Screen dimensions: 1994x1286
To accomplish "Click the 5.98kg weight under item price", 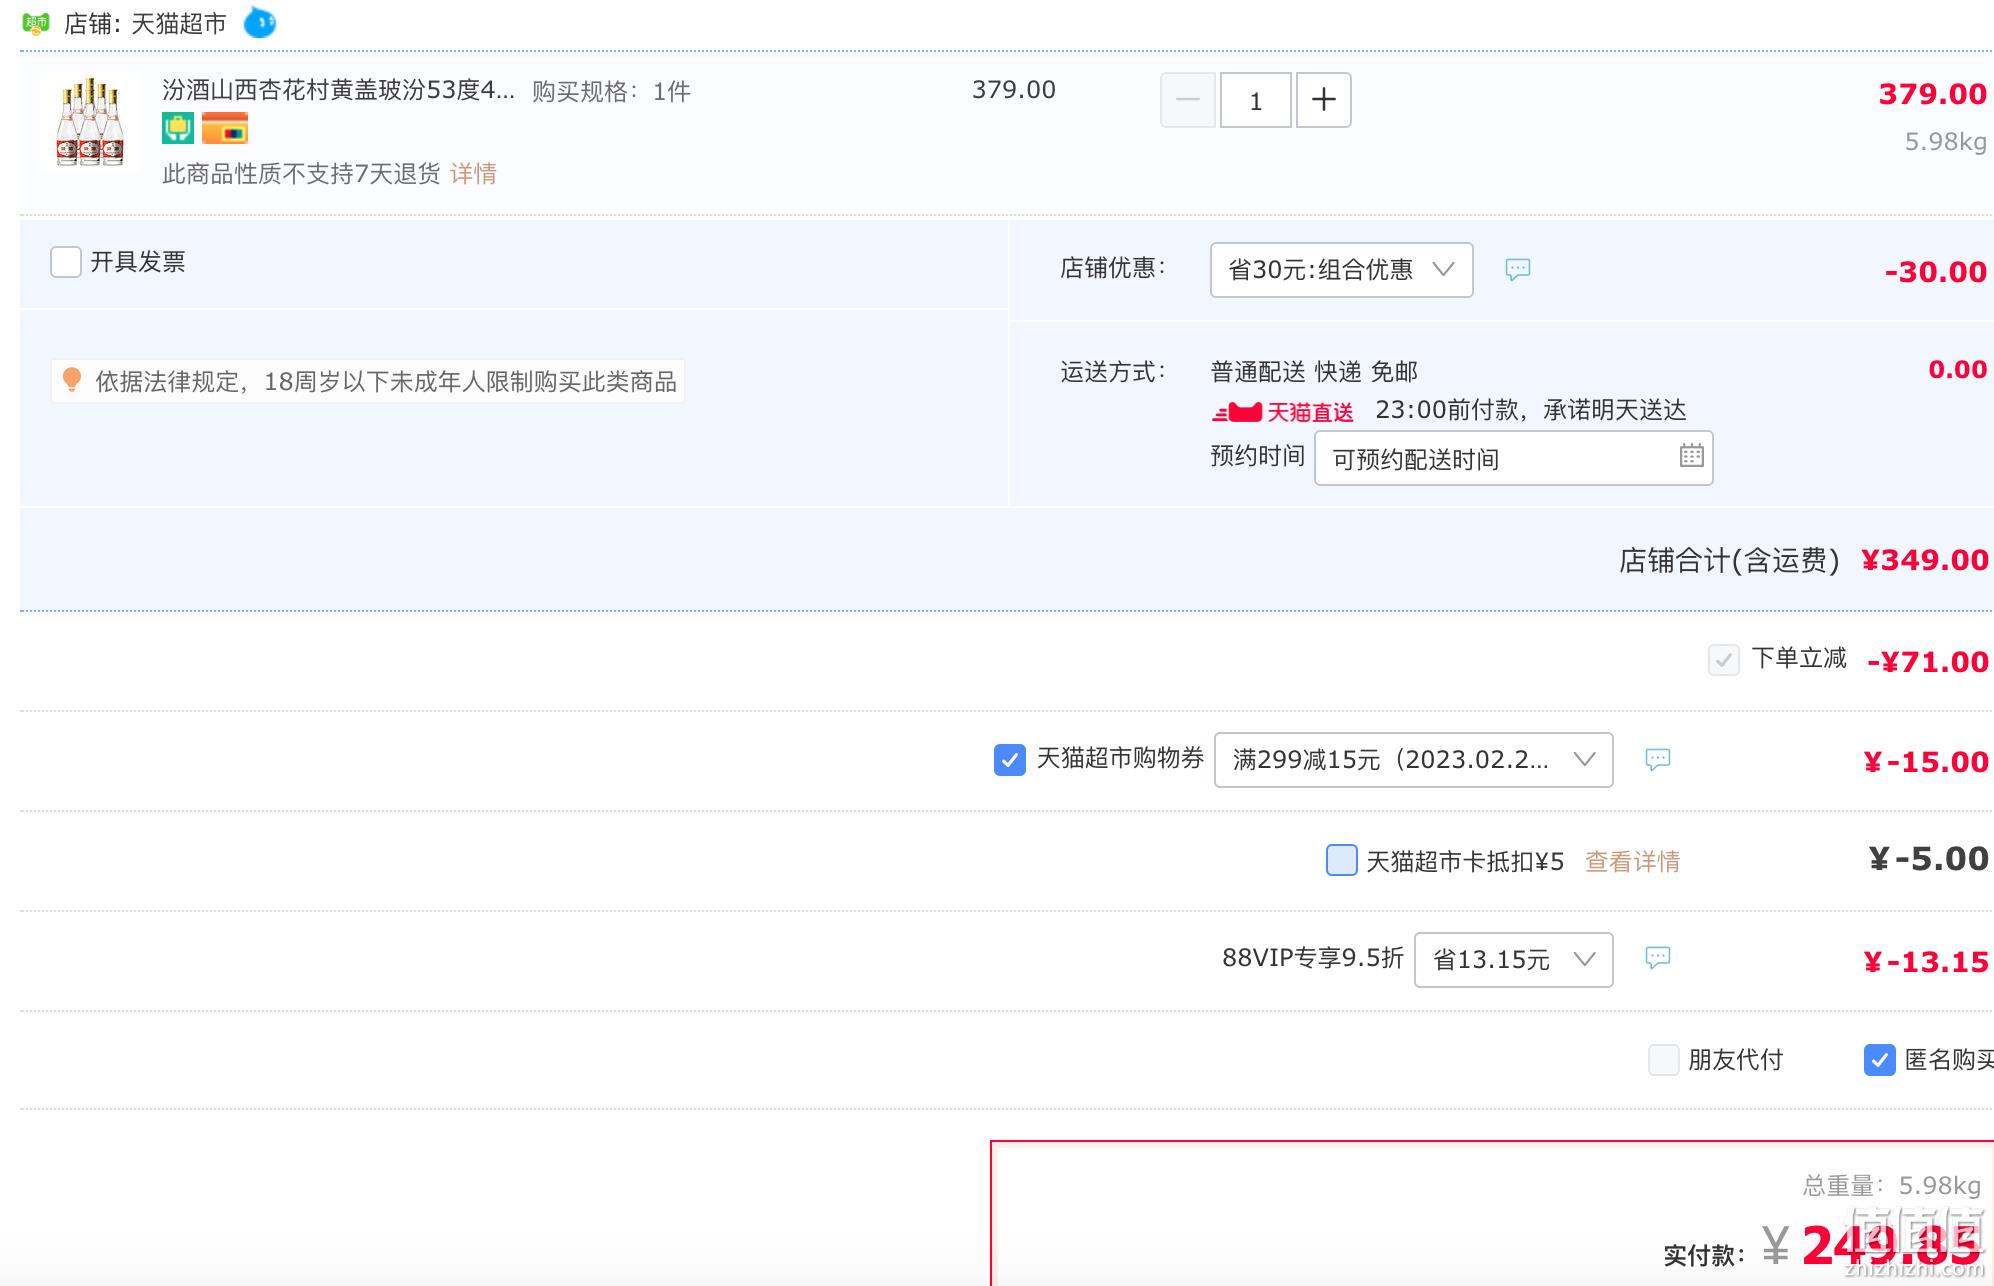I will click(x=1945, y=142).
